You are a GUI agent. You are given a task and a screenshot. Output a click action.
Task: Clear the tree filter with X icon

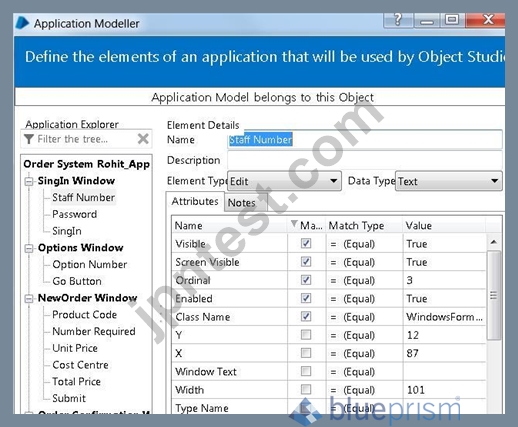pyautogui.click(x=143, y=138)
